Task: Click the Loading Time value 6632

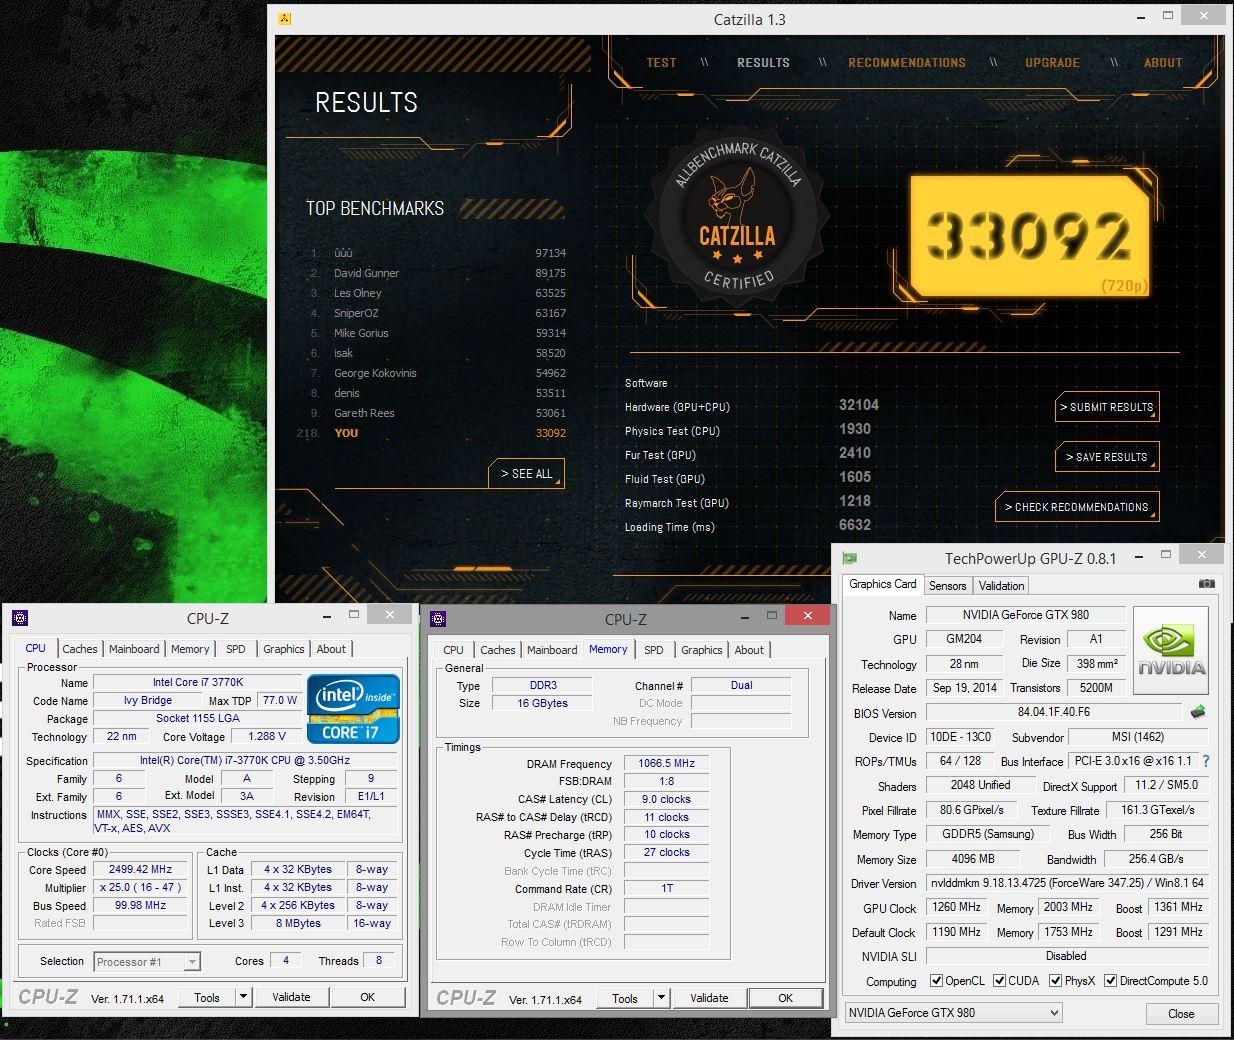Action: point(855,525)
